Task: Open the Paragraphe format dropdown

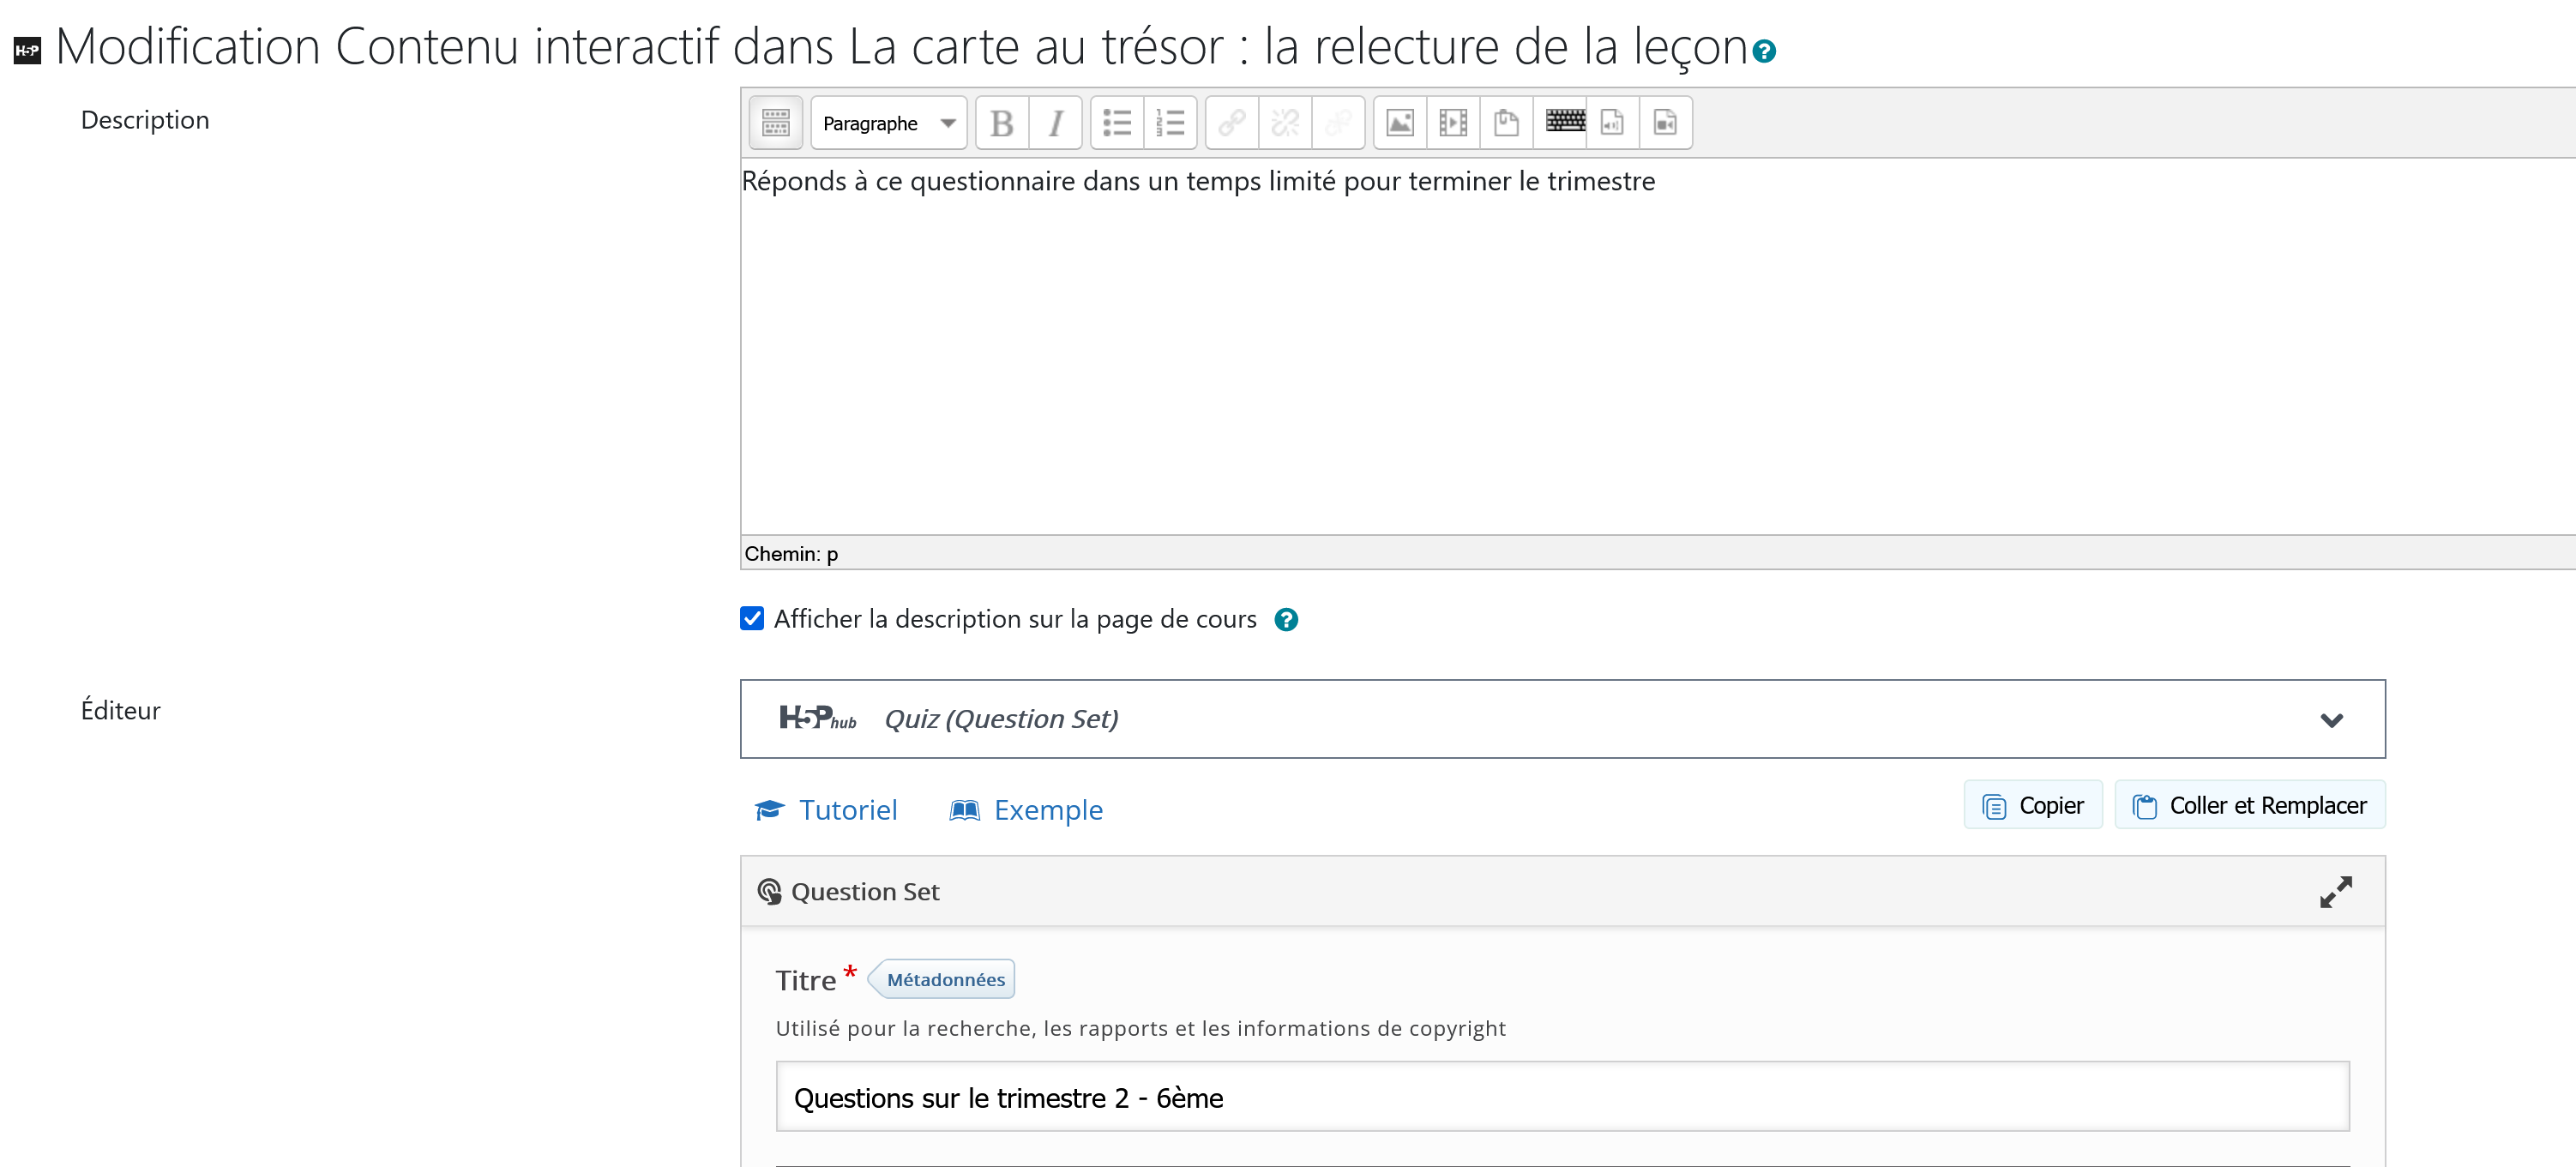Action: pos(888,123)
